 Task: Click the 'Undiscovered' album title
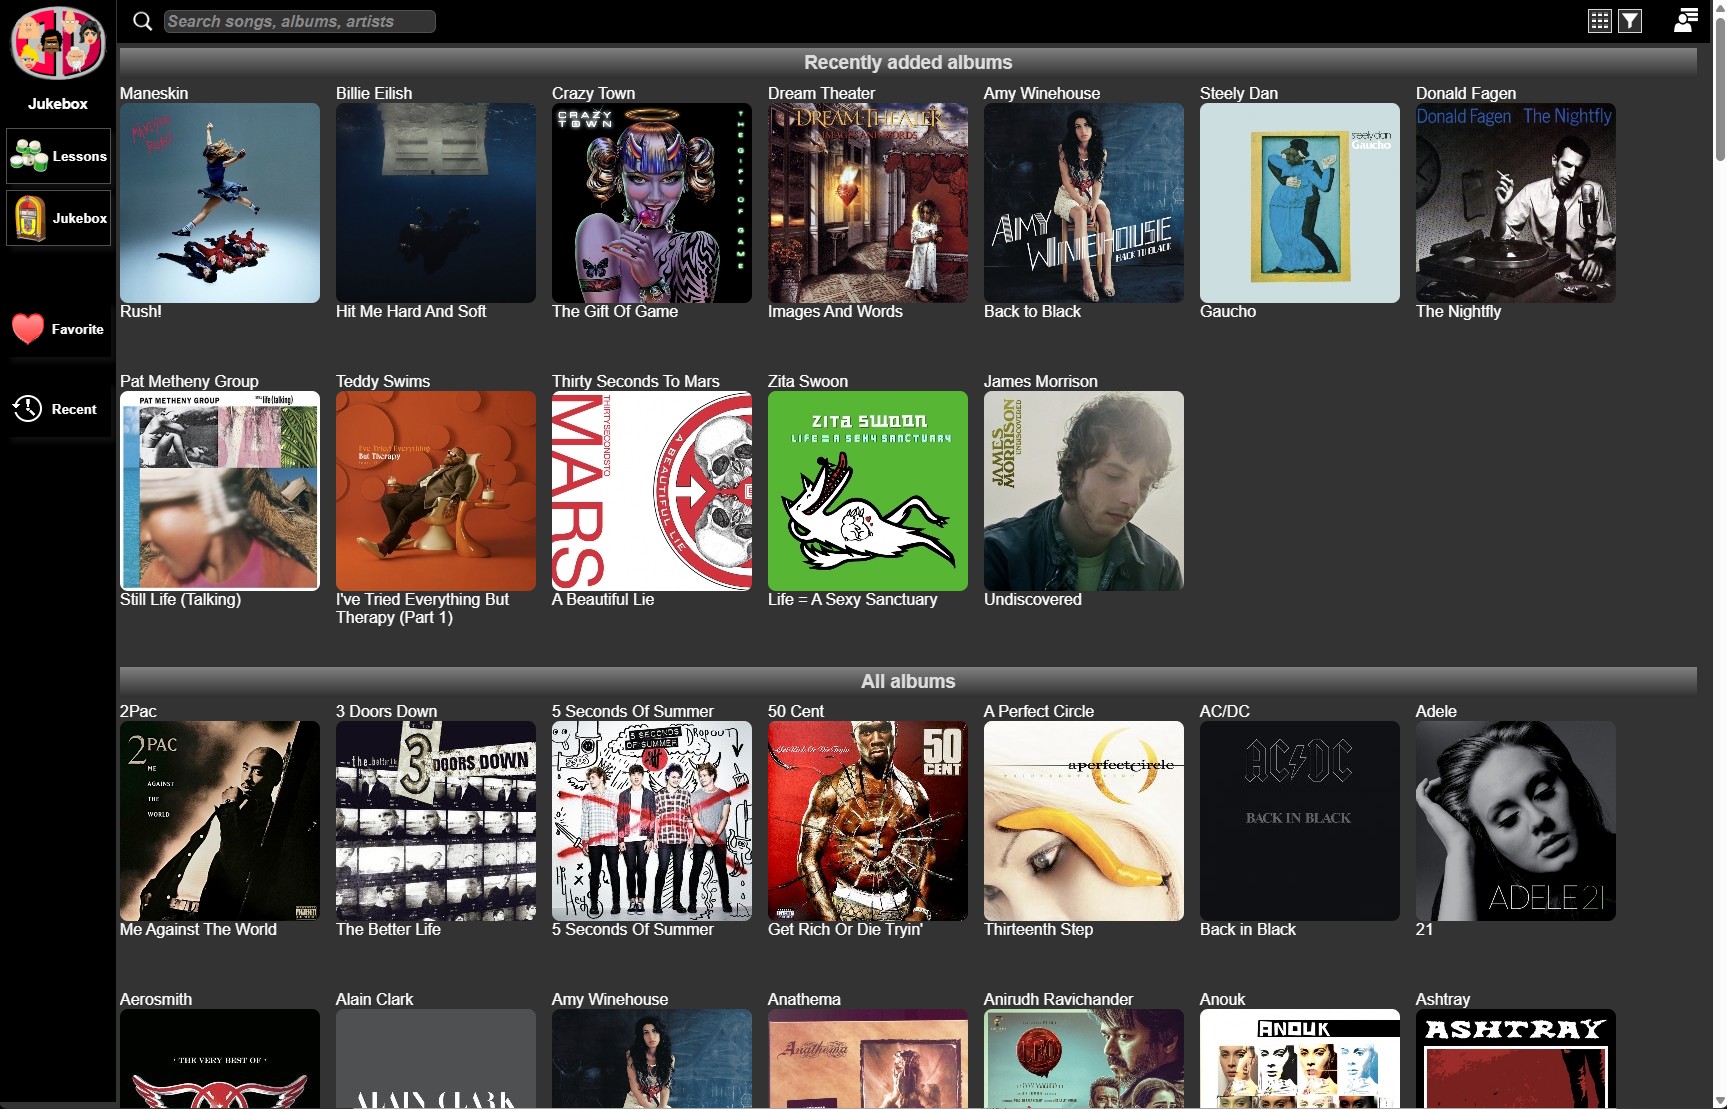coord(1033,599)
